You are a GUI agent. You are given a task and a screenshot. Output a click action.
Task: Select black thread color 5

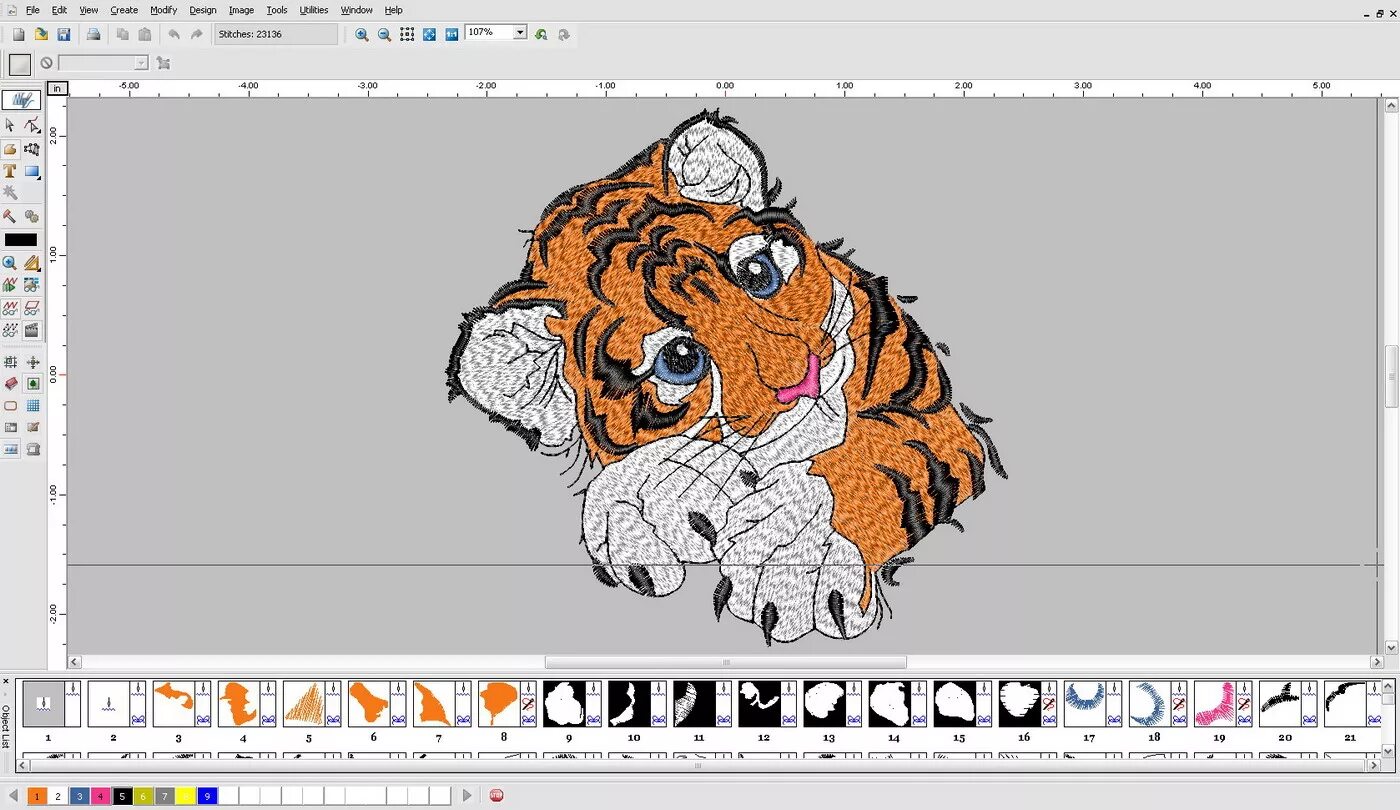[122, 796]
